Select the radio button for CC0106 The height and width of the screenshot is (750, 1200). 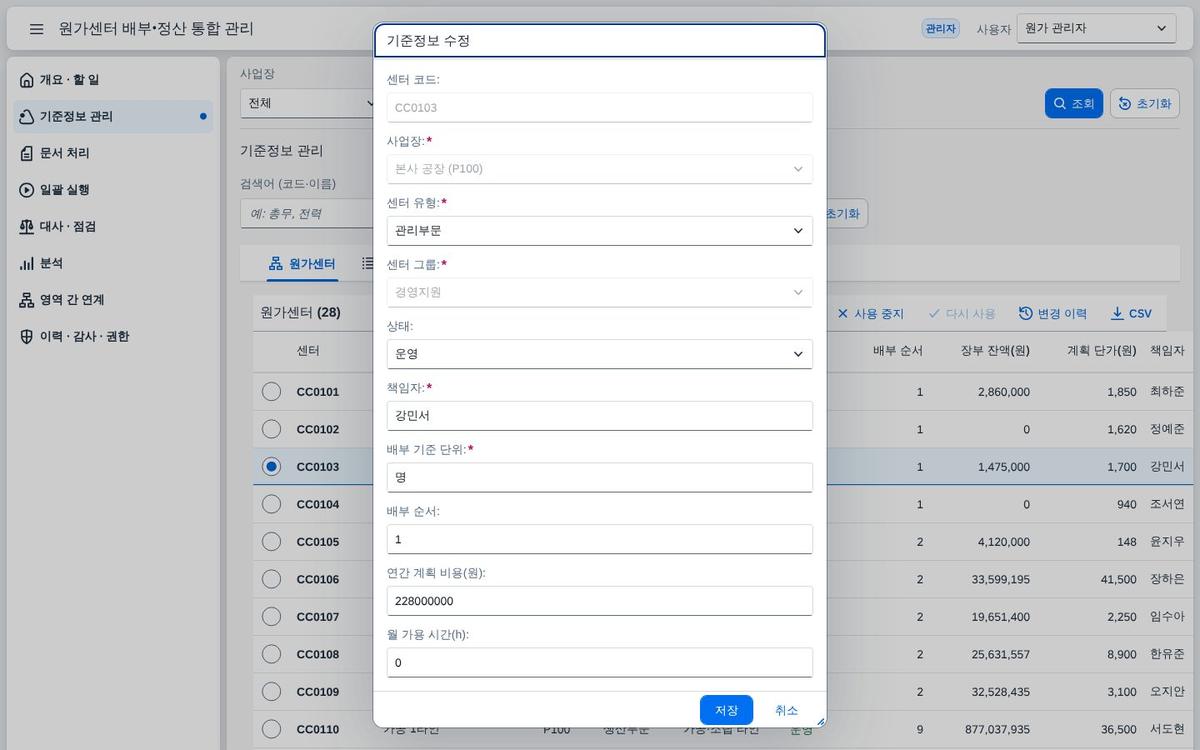pos(271,579)
